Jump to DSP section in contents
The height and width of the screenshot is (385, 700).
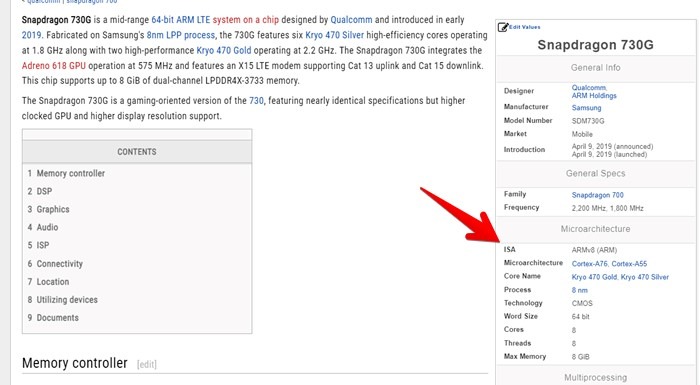(x=40, y=191)
